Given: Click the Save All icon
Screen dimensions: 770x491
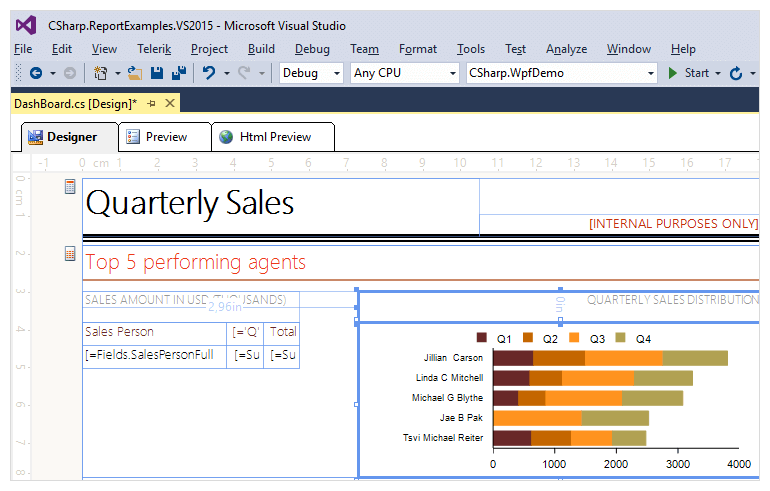Looking at the screenshot, I should (x=179, y=73).
